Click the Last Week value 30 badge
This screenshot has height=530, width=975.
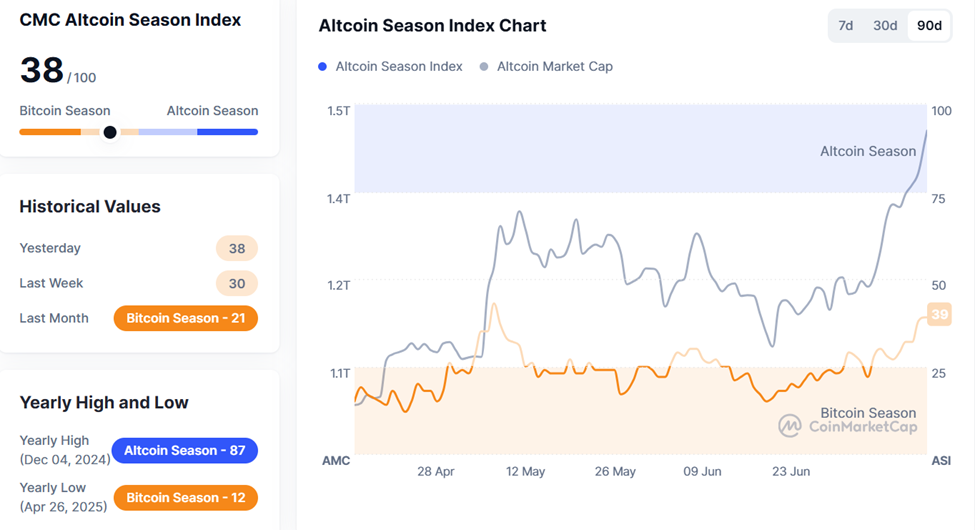[x=237, y=283]
